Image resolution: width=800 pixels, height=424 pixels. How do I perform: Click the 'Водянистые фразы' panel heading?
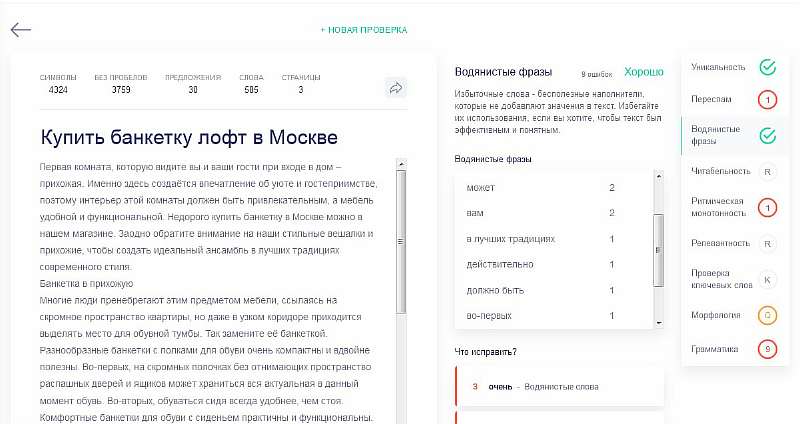coord(503,72)
